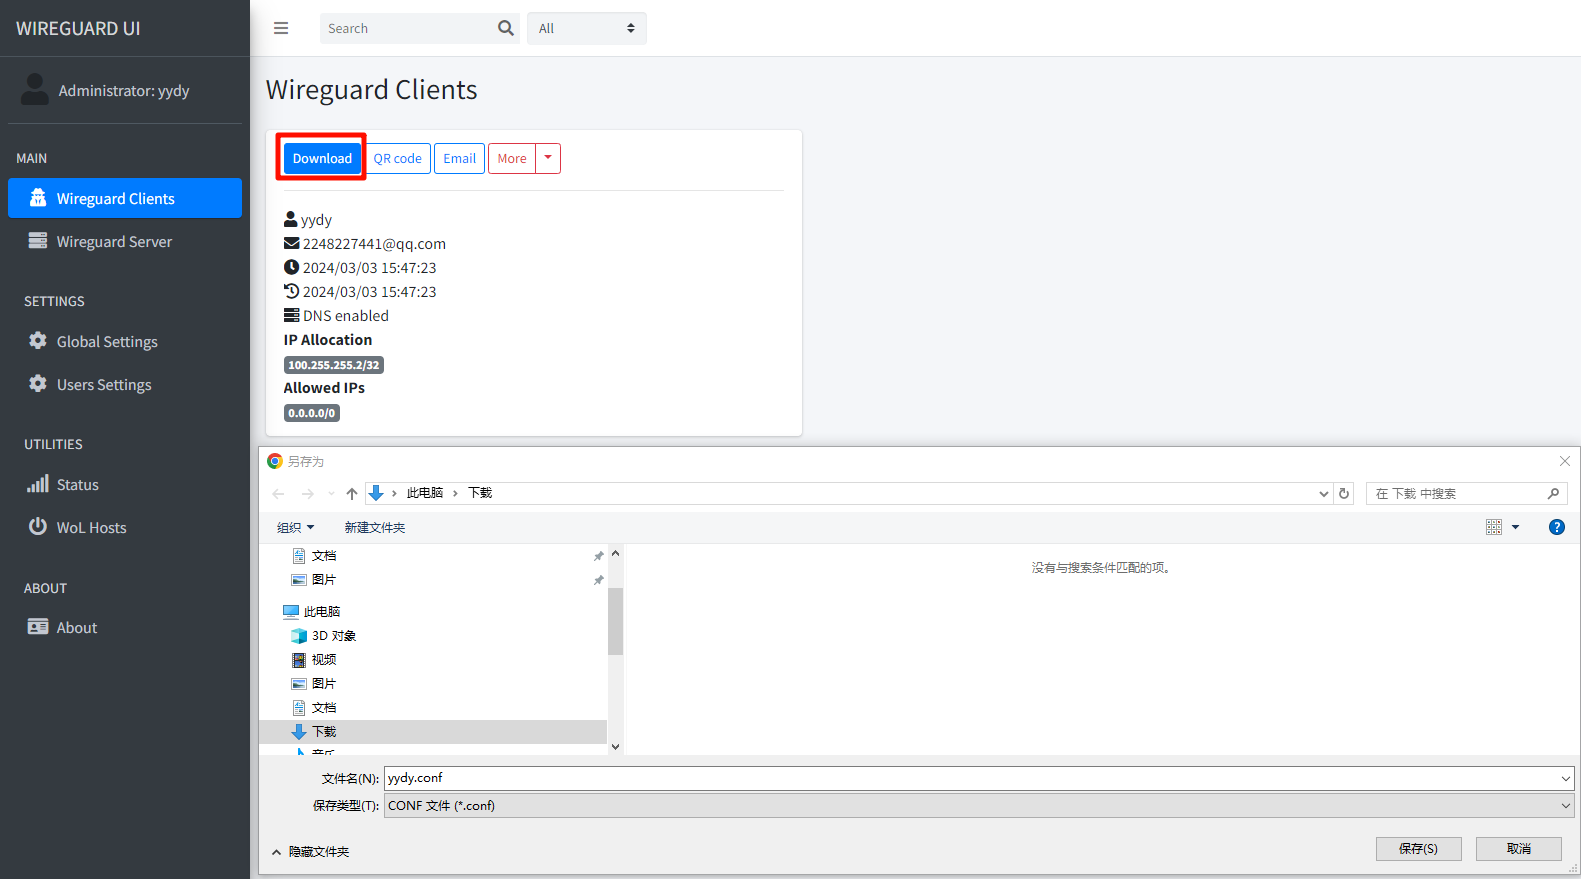Click 取消 to cancel saving
The image size is (1581, 879).
(1519, 848)
